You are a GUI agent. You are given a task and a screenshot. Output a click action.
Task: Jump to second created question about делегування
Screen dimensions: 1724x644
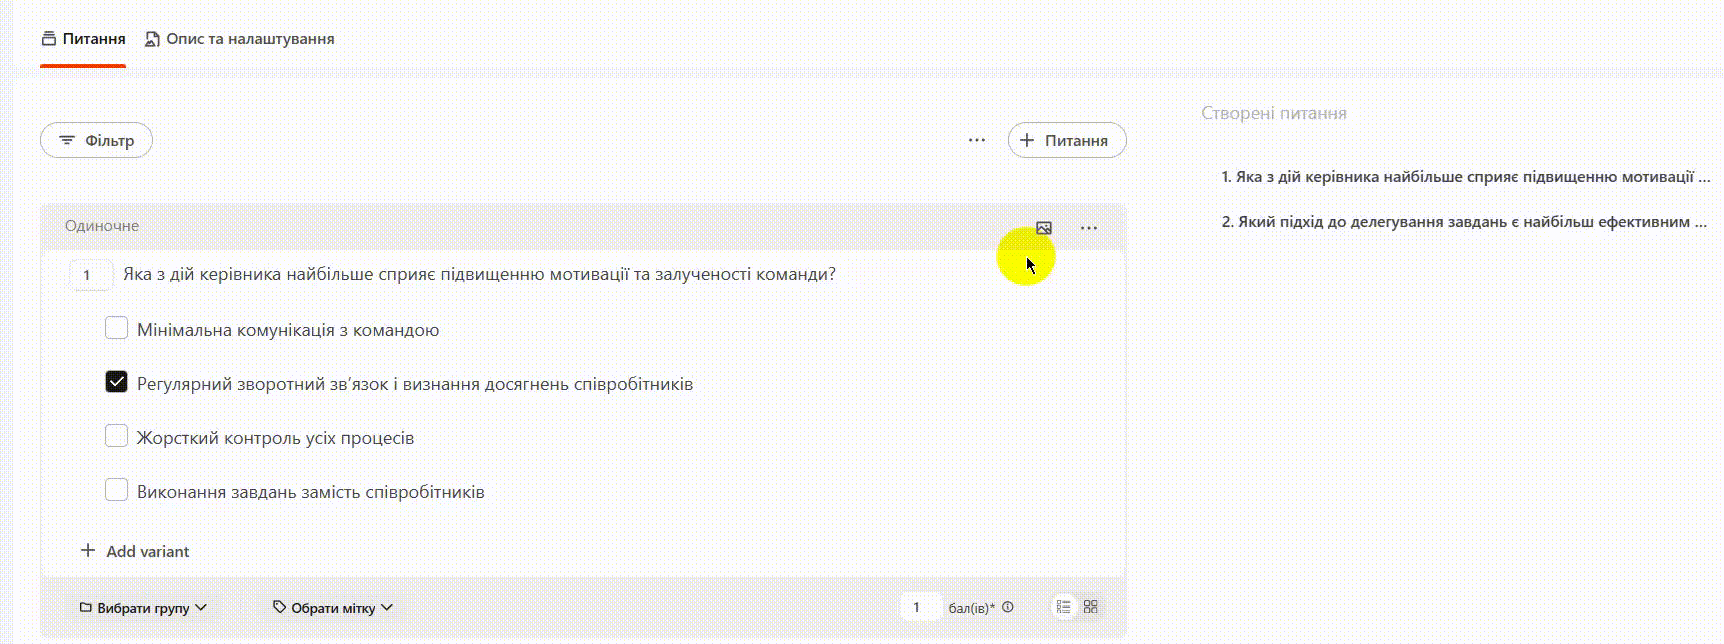(x=1464, y=222)
